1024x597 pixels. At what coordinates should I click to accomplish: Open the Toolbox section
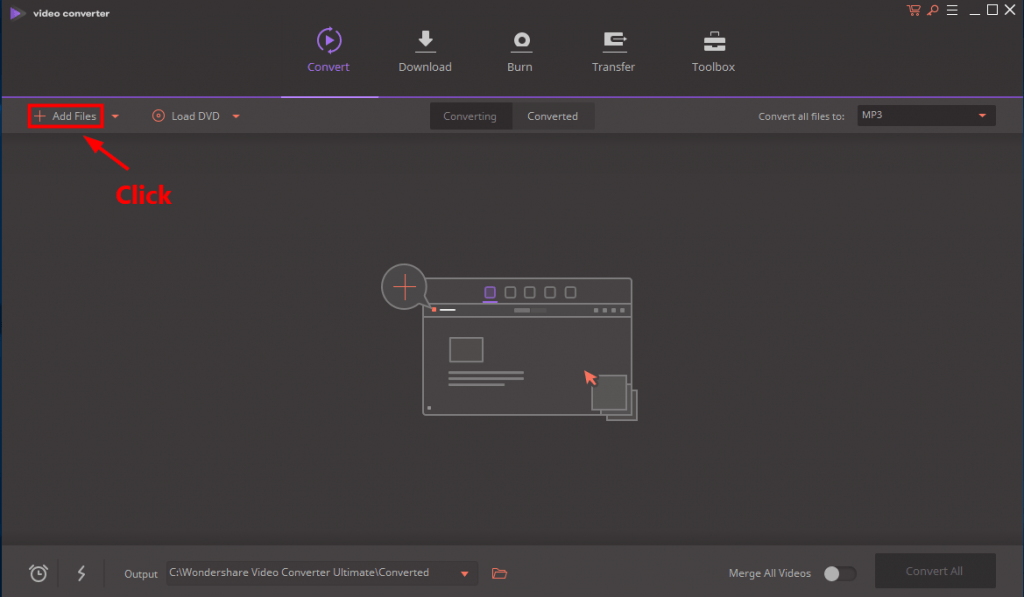click(713, 52)
